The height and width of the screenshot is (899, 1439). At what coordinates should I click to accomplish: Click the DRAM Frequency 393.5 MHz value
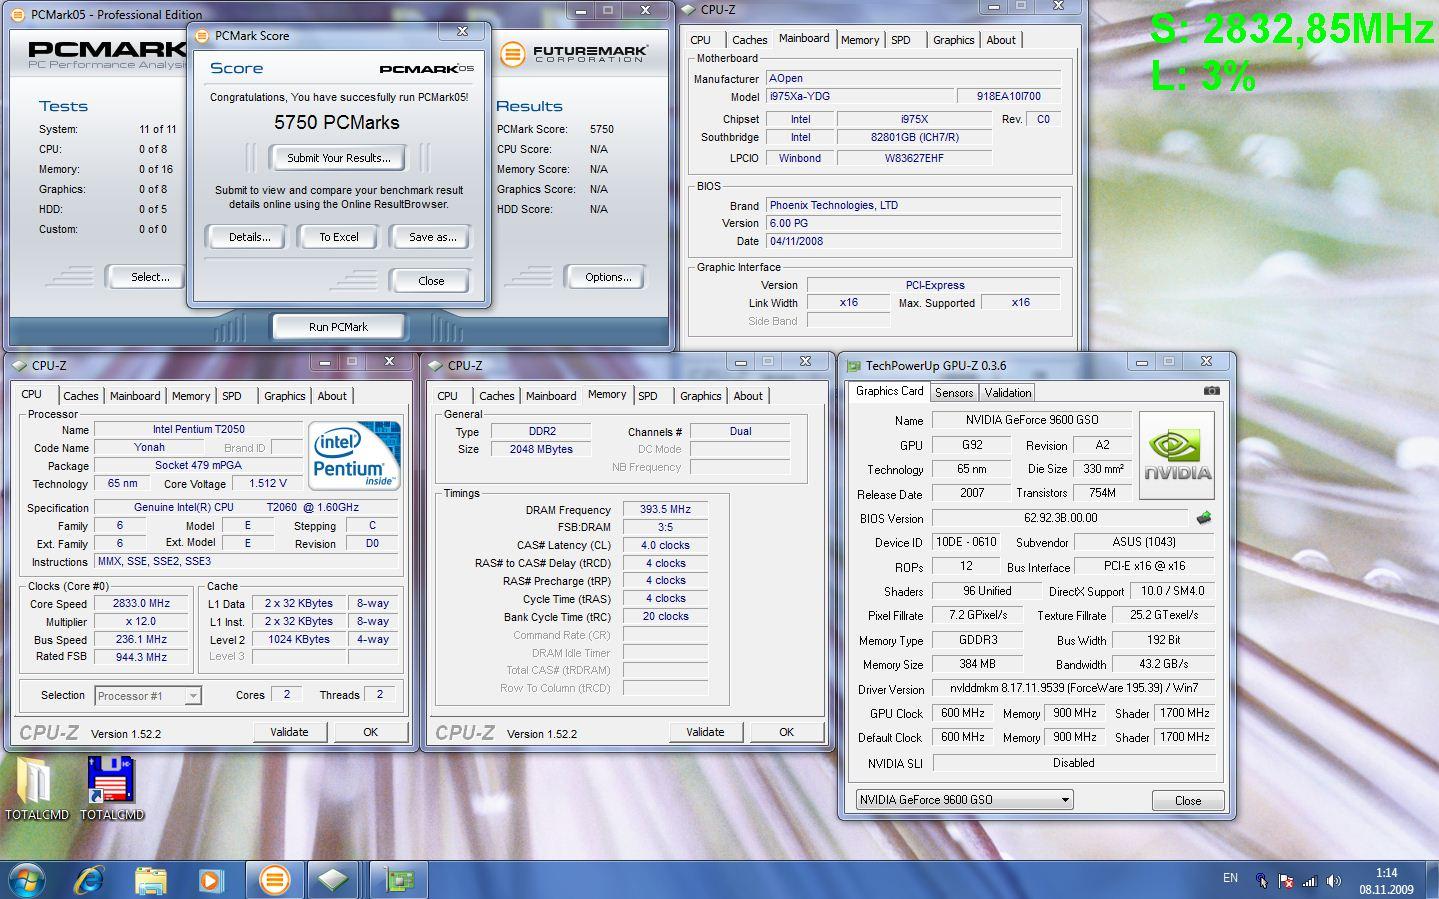point(666,509)
